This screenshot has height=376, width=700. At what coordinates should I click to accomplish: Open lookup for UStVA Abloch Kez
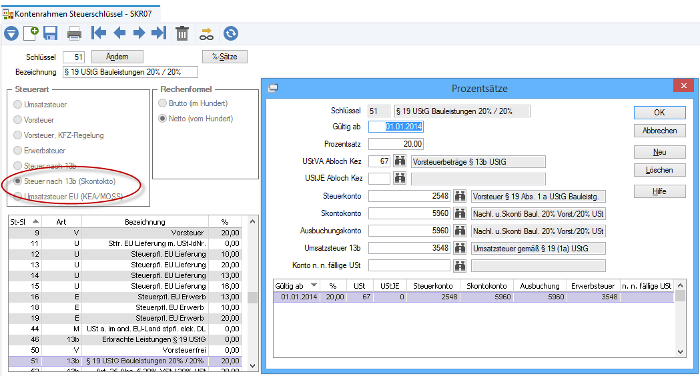point(400,161)
